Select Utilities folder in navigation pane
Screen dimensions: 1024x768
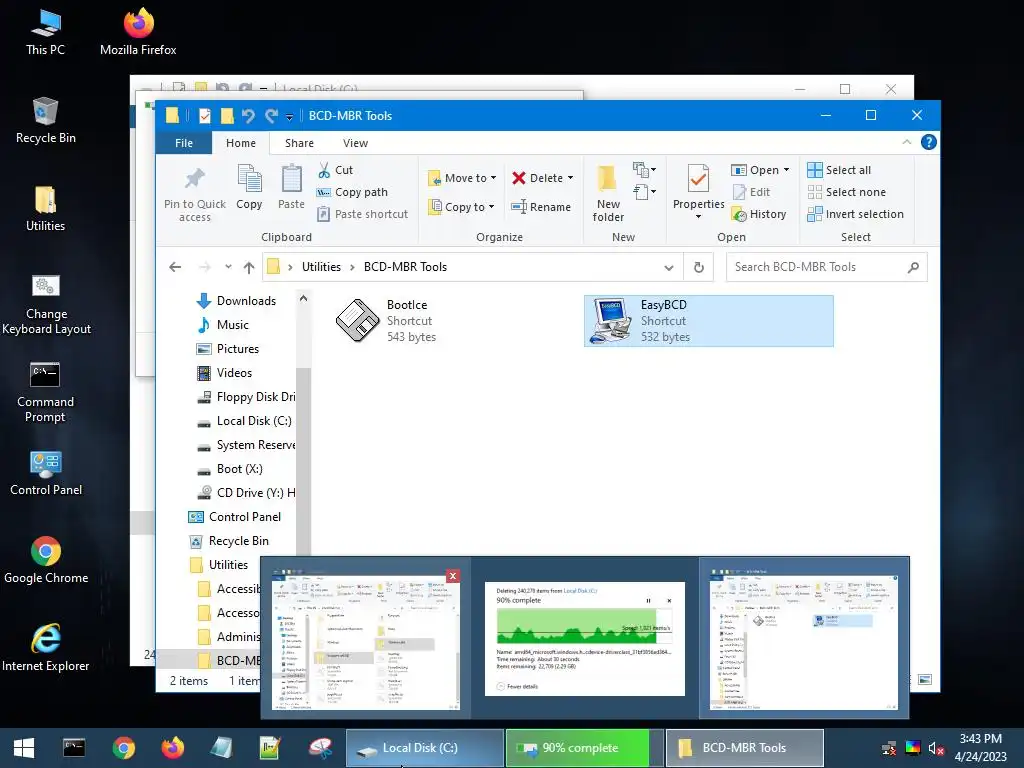tap(219, 565)
